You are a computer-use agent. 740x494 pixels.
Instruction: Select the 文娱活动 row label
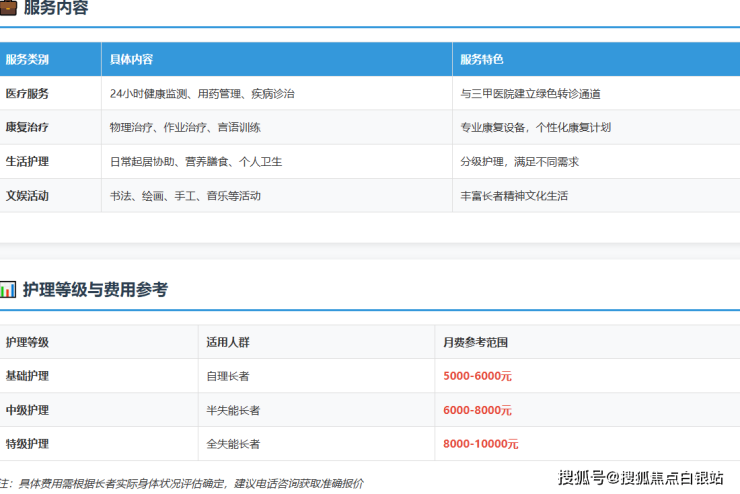point(27,196)
